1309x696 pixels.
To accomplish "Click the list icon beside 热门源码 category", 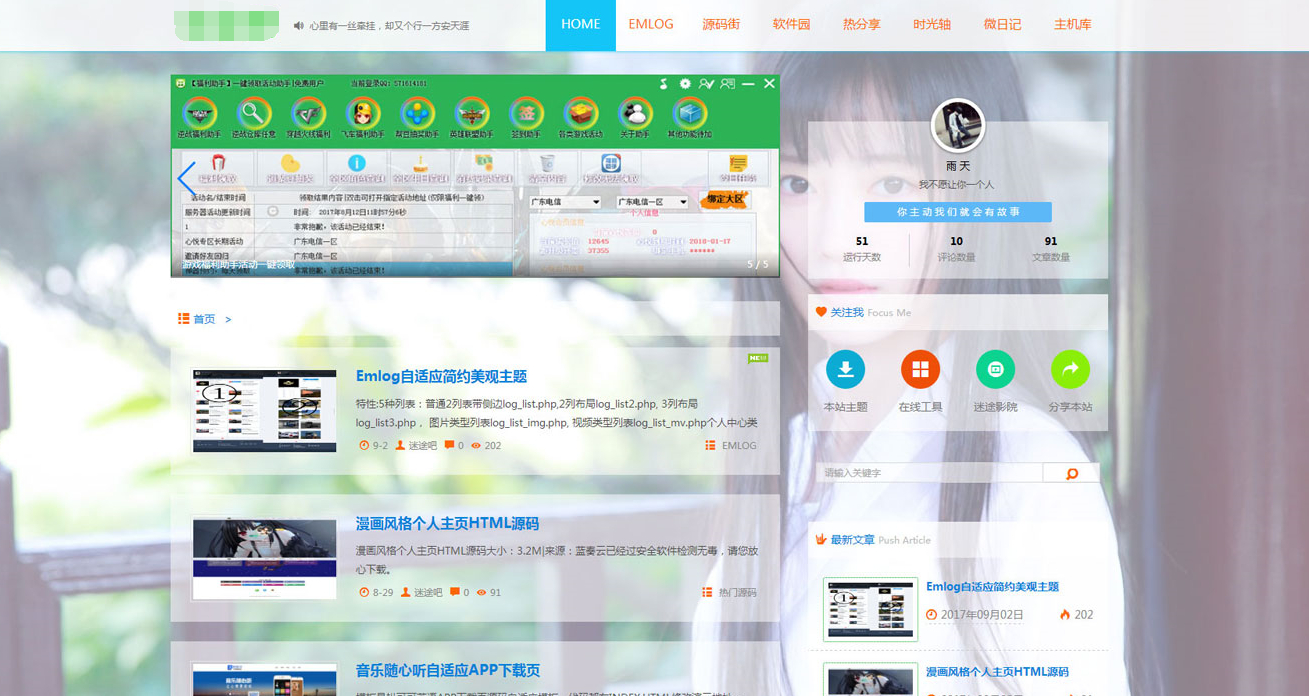I will click(x=707, y=593).
